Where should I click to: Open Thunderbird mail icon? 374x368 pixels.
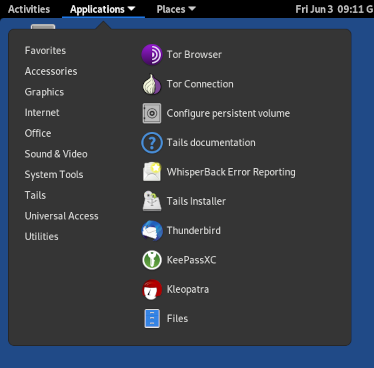click(x=152, y=230)
